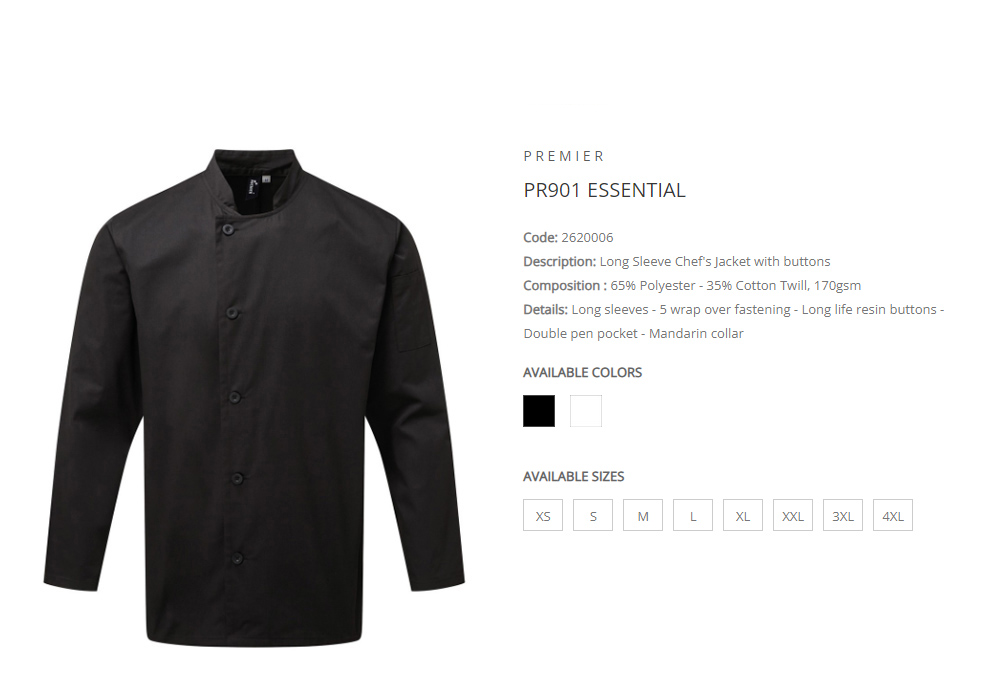991x686 pixels.
Task: Select size XXL
Action: (793, 515)
